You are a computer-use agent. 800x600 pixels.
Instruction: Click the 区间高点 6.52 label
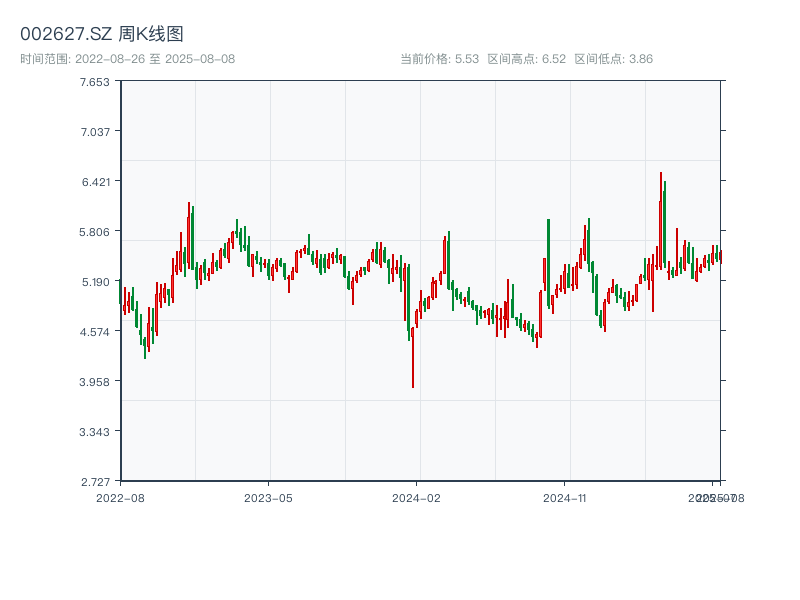pos(526,59)
